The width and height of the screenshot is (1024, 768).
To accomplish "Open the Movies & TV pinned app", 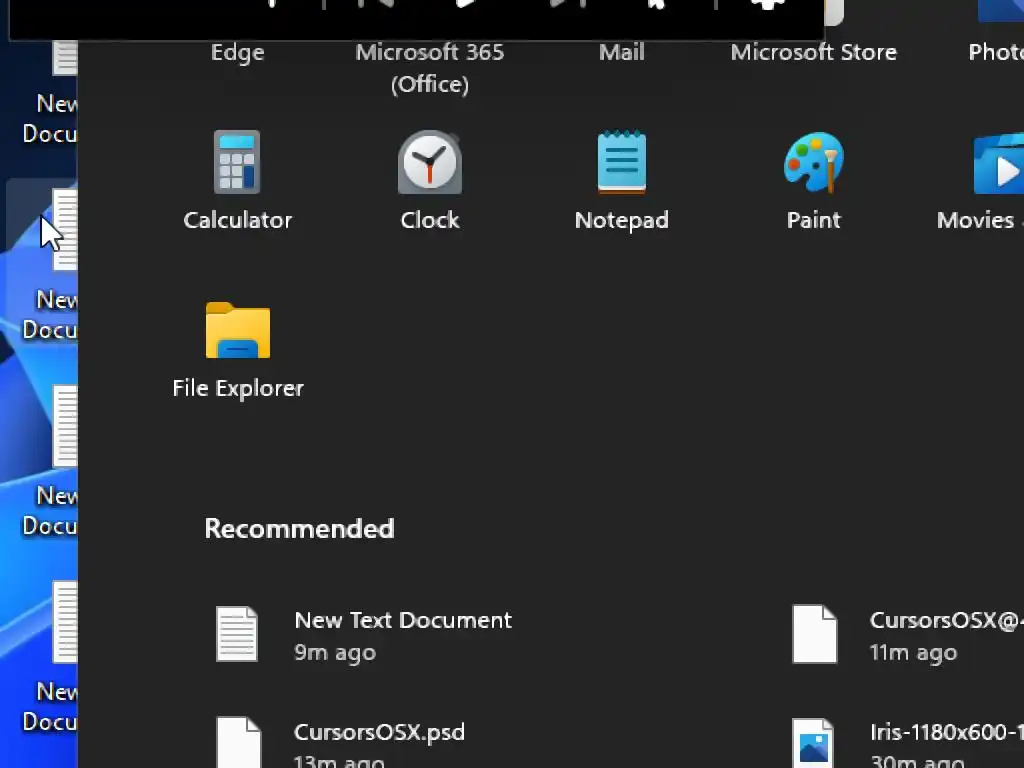I will pyautogui.click(x=982, y=181).
